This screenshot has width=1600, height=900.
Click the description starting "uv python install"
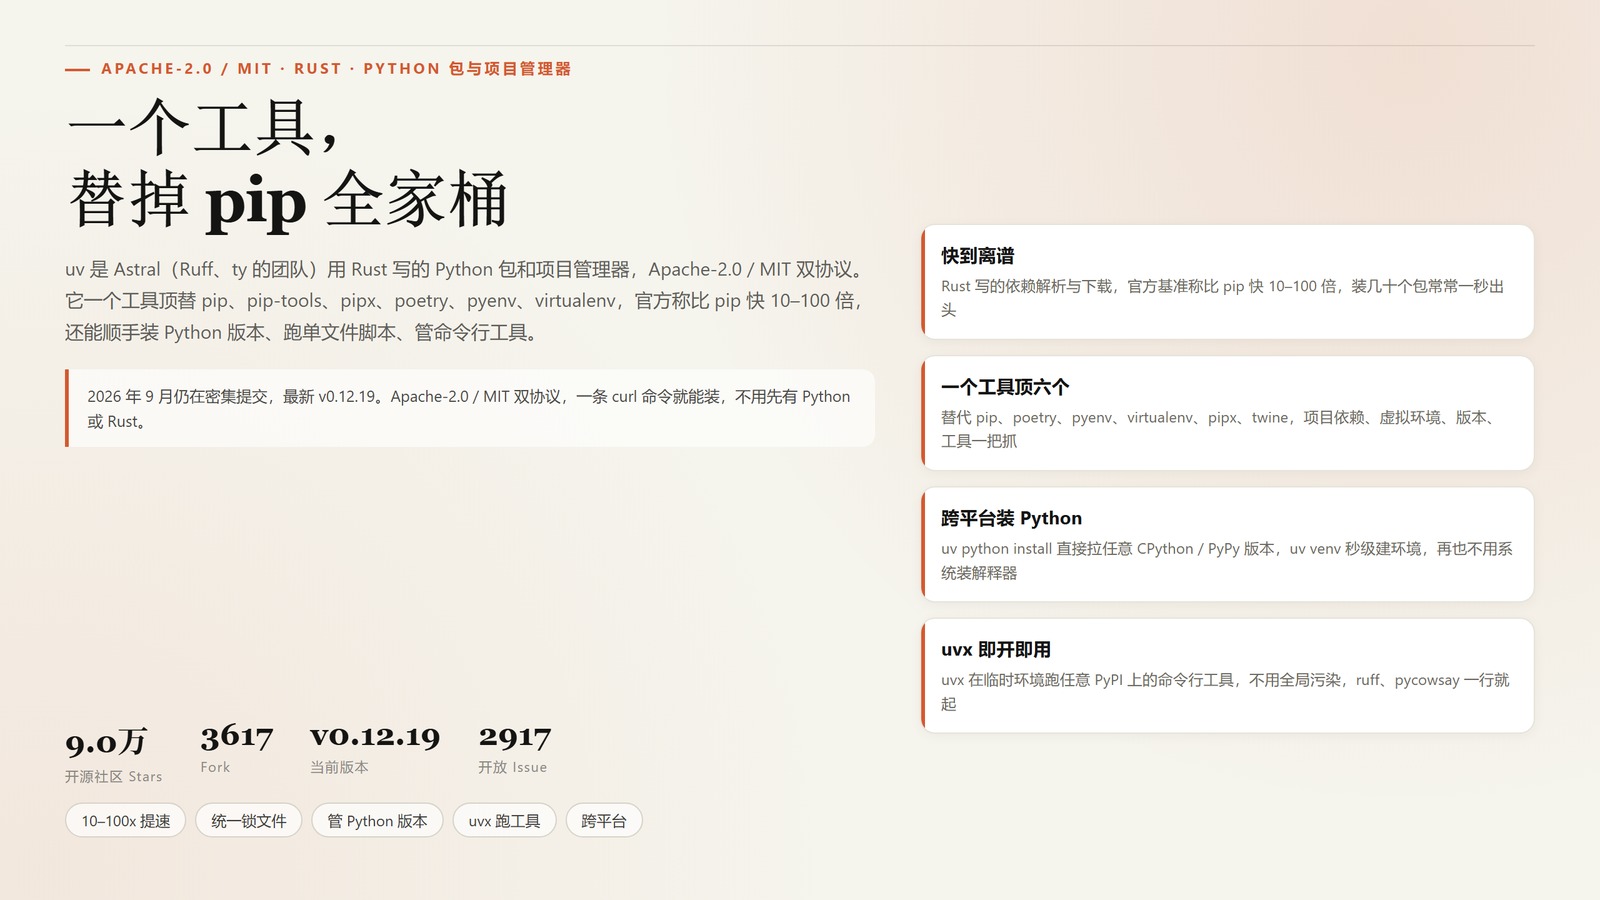1226,560
